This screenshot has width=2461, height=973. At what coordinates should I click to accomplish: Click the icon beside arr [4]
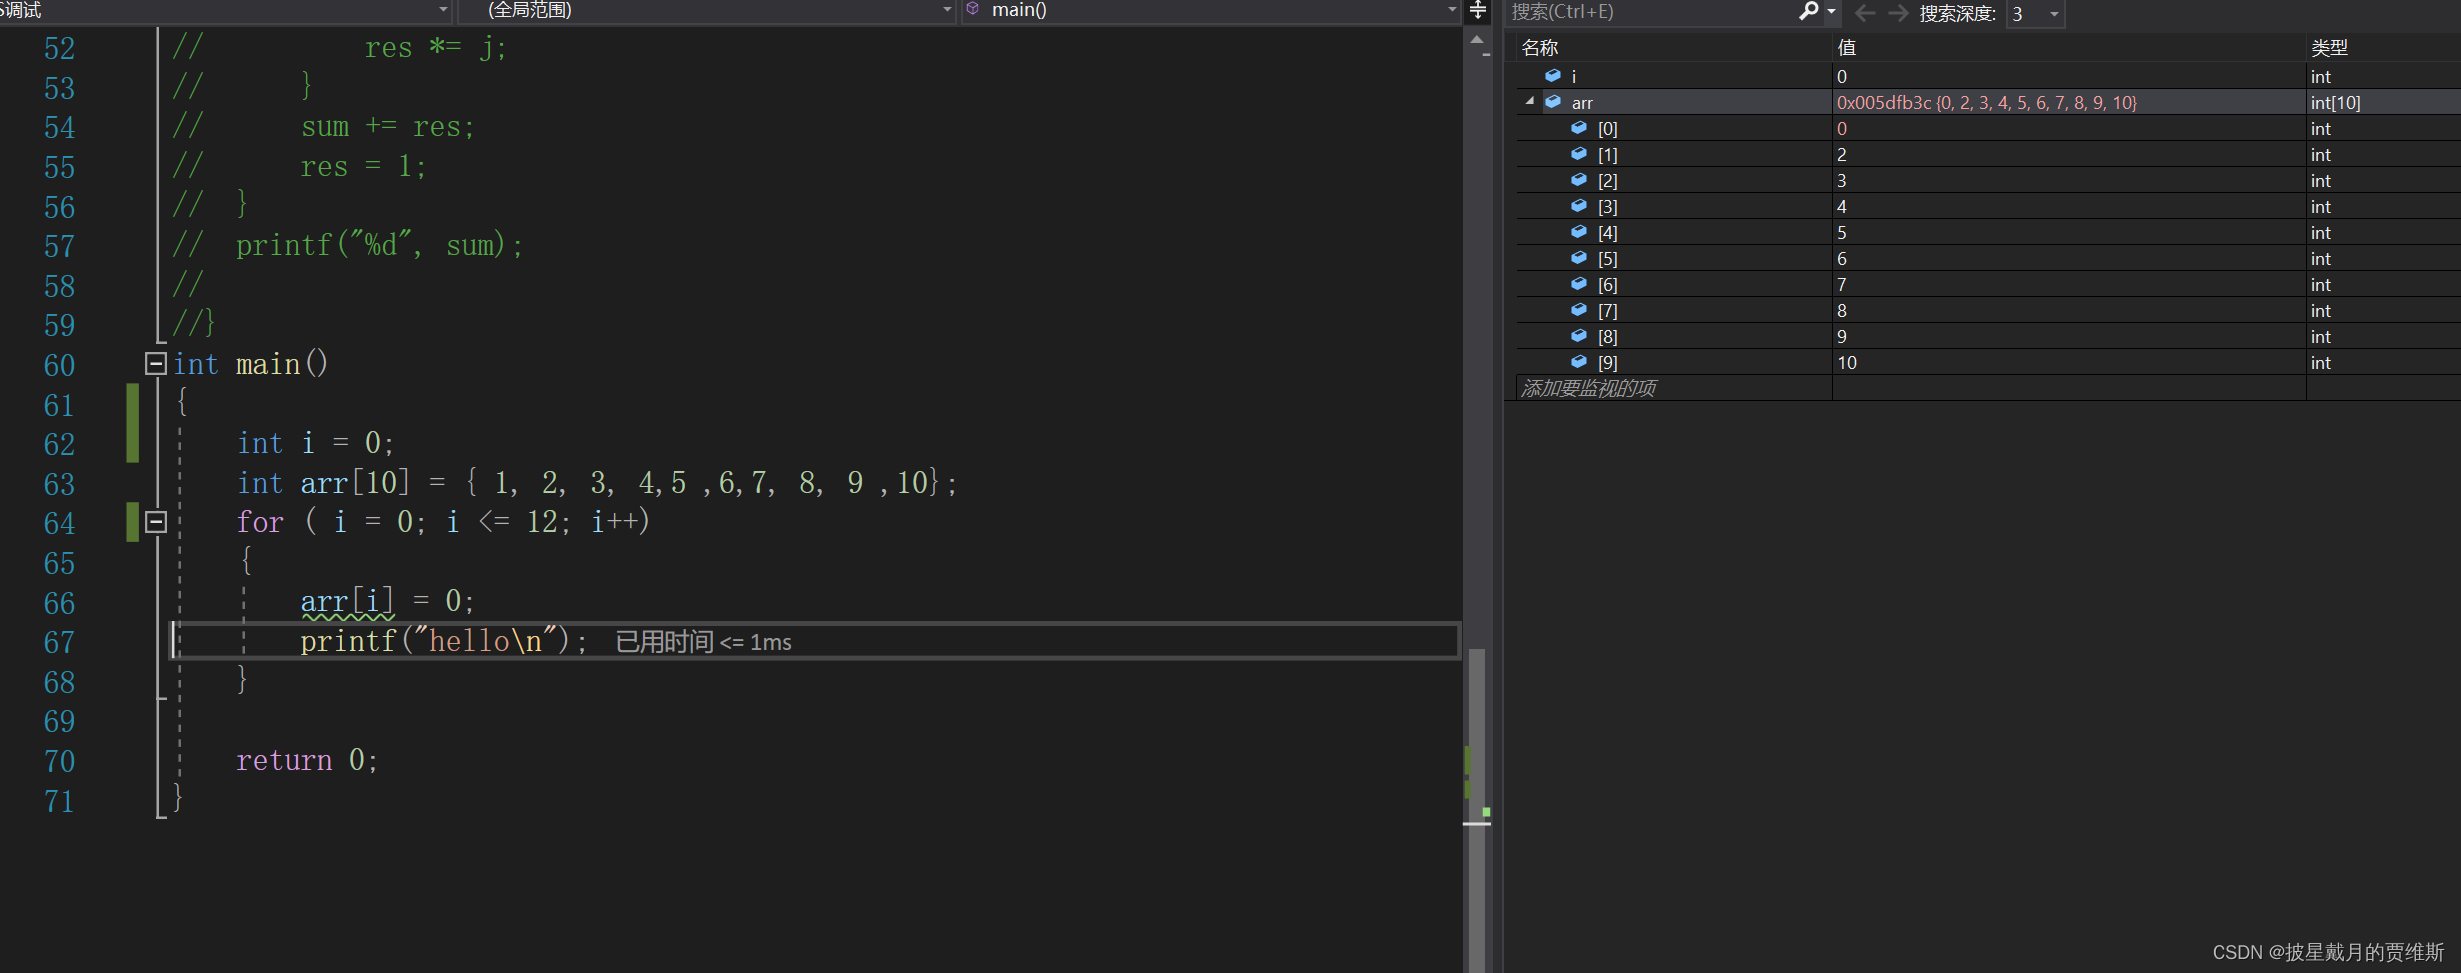point(1579,232)
